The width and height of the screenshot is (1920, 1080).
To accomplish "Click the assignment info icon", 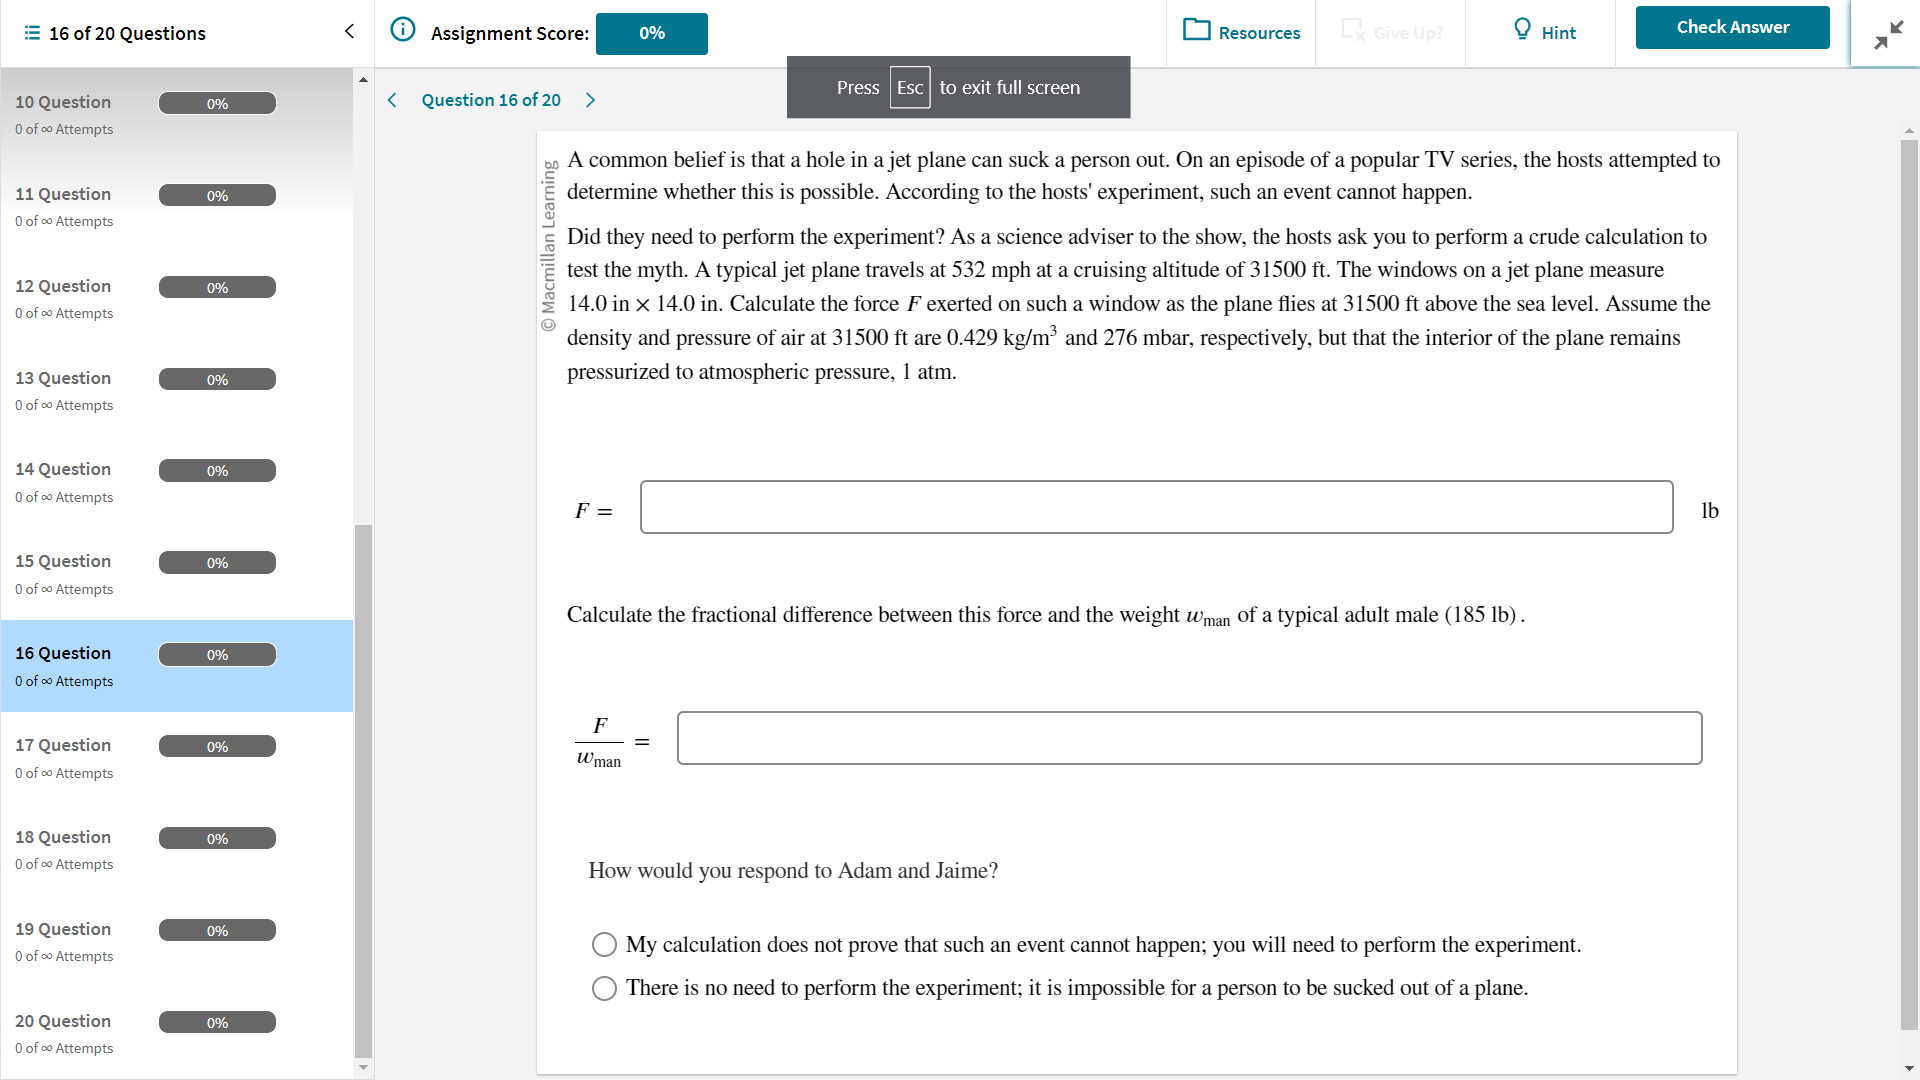I will coord(402,29).
